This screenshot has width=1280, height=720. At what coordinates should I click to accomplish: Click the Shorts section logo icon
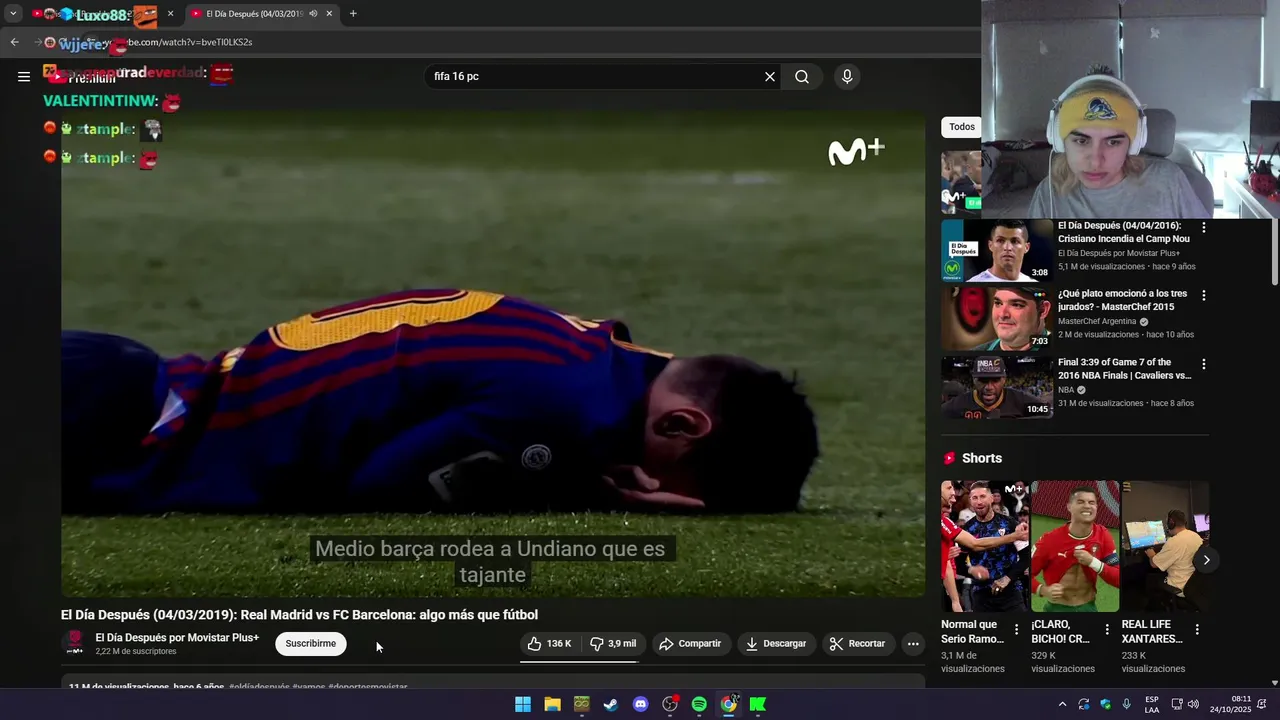pos(949,458)
